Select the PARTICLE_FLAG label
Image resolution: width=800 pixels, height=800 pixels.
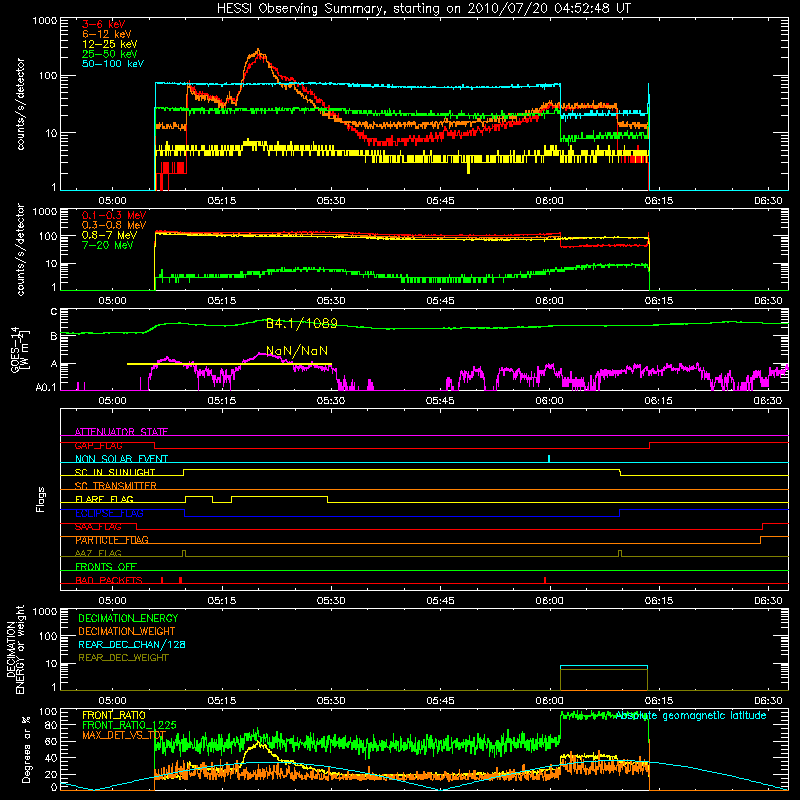(112, 540)
